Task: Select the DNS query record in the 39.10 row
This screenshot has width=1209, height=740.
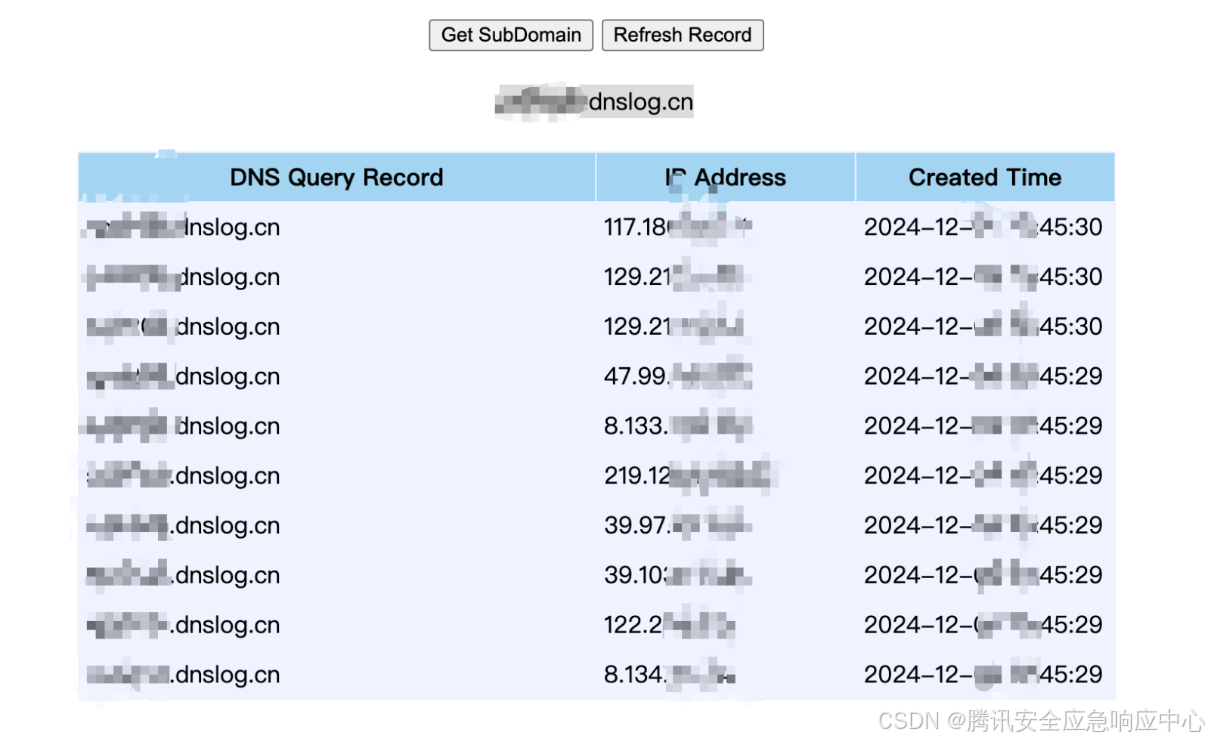Action: pos(183,575)
